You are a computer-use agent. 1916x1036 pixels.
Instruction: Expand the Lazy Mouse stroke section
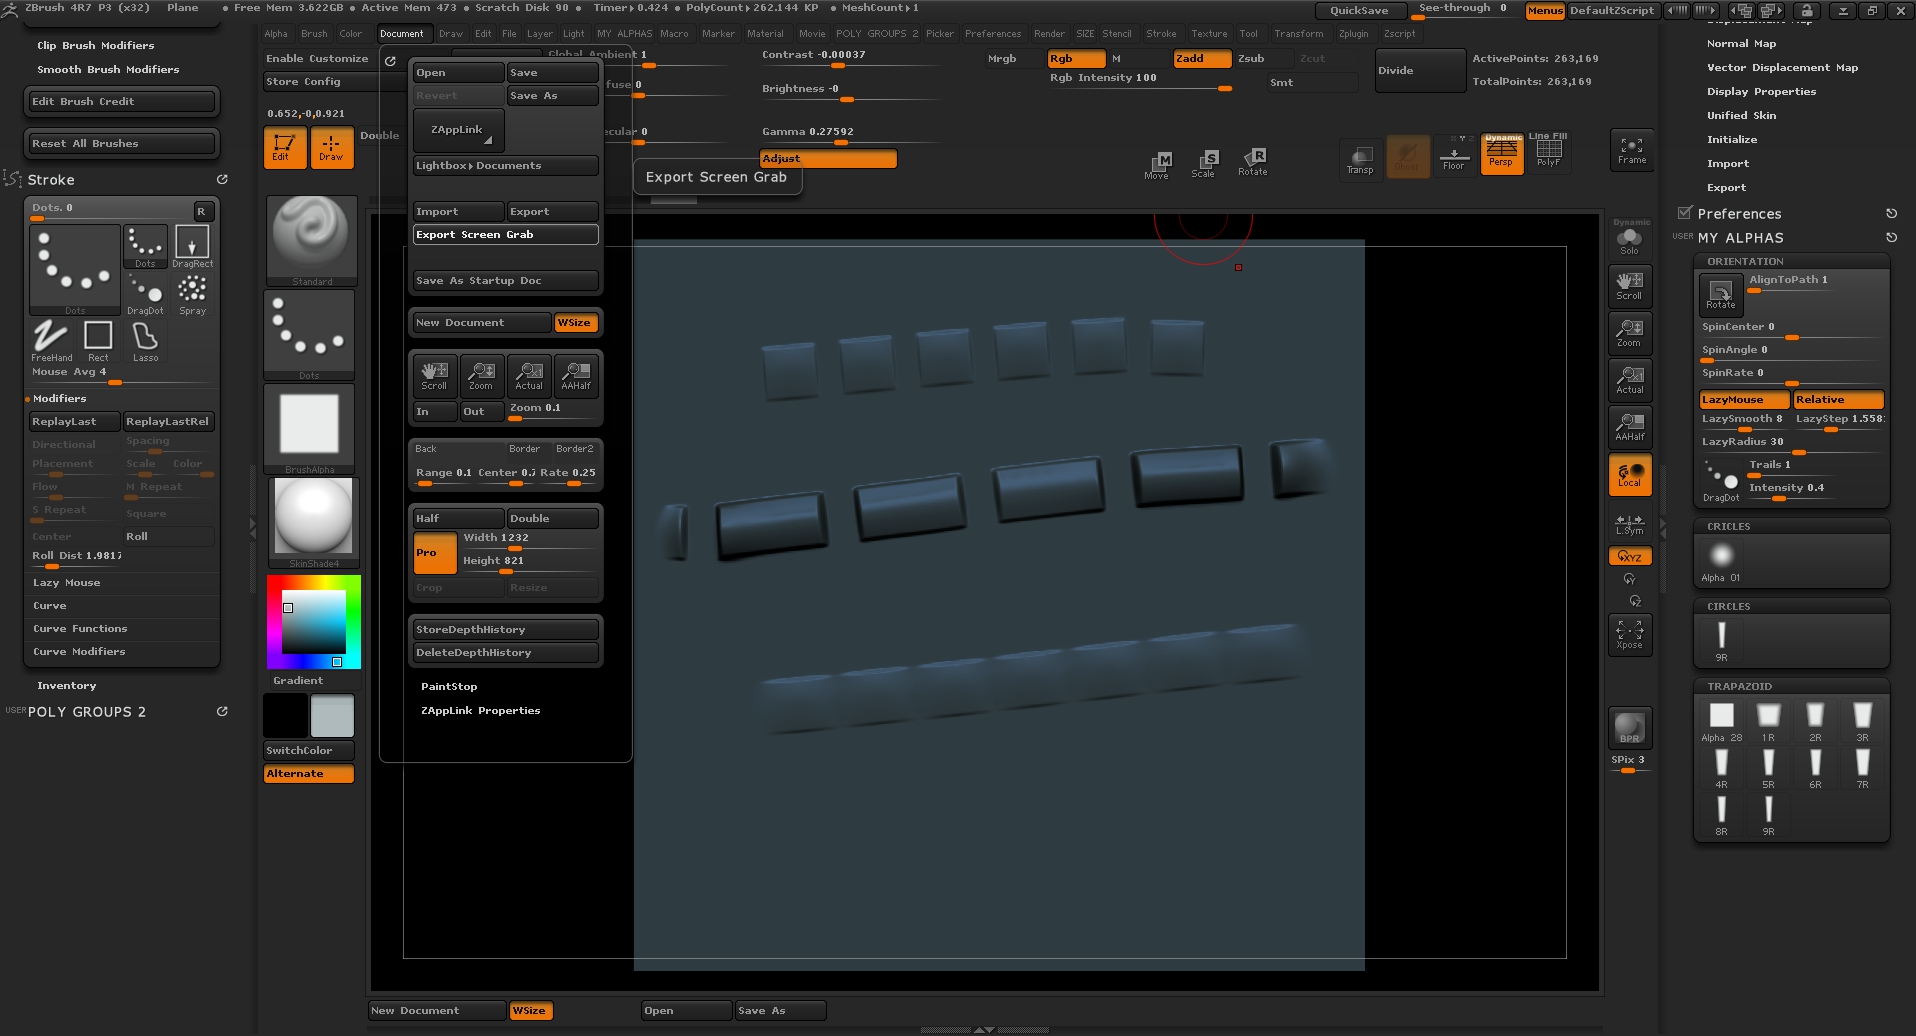click(66, 583)
